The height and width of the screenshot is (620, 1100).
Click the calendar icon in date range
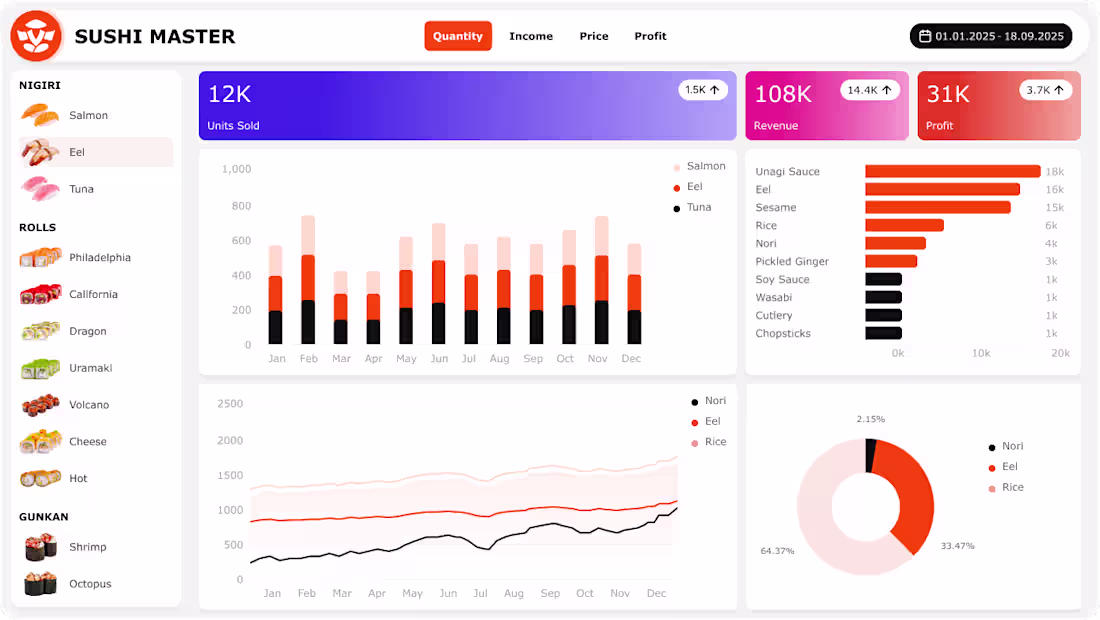pos(925,36)
